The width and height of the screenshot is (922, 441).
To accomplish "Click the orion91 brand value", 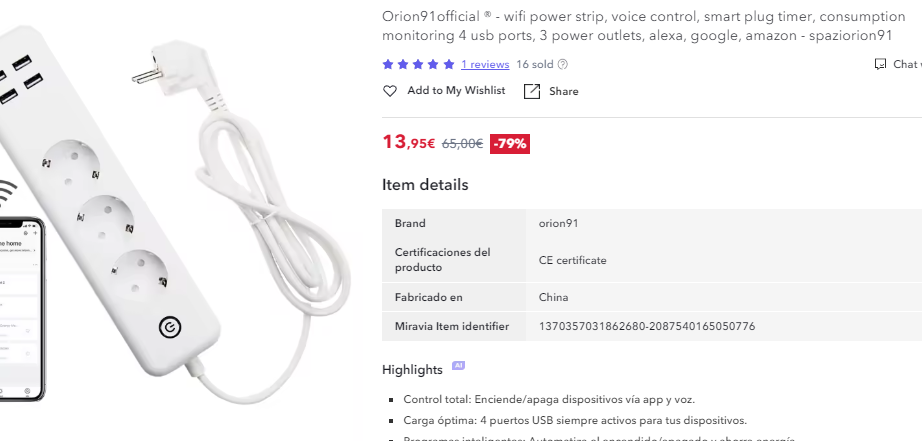I will coord(558,223).
